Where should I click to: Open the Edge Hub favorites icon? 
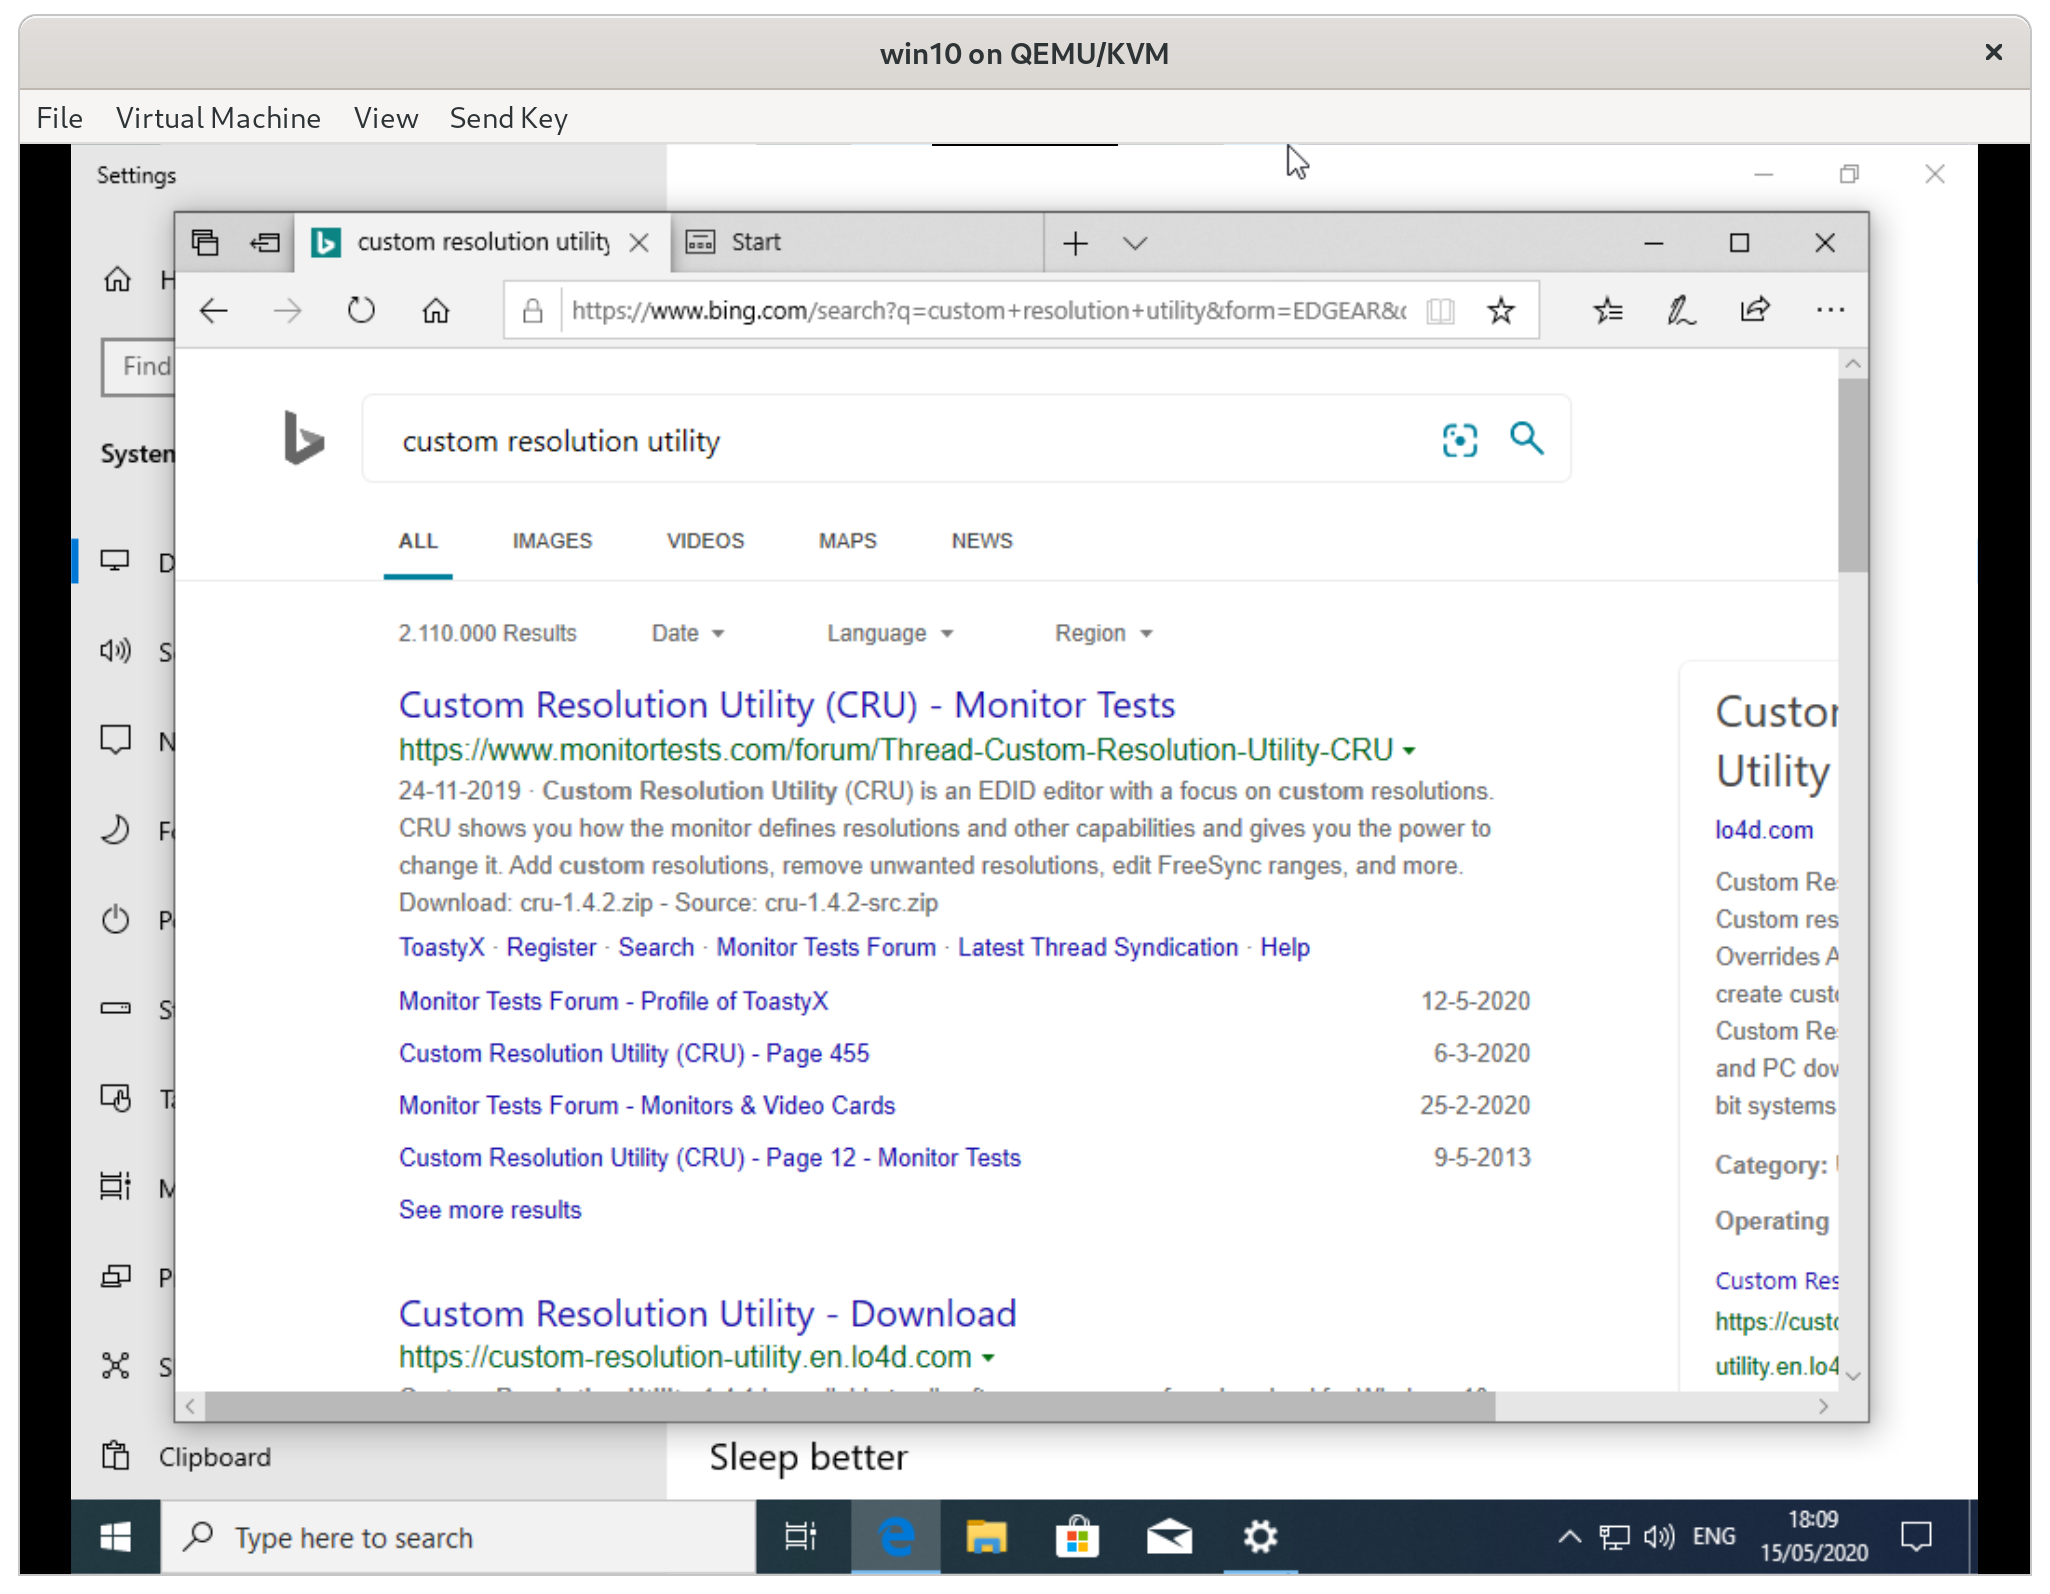click(1607, 310)
